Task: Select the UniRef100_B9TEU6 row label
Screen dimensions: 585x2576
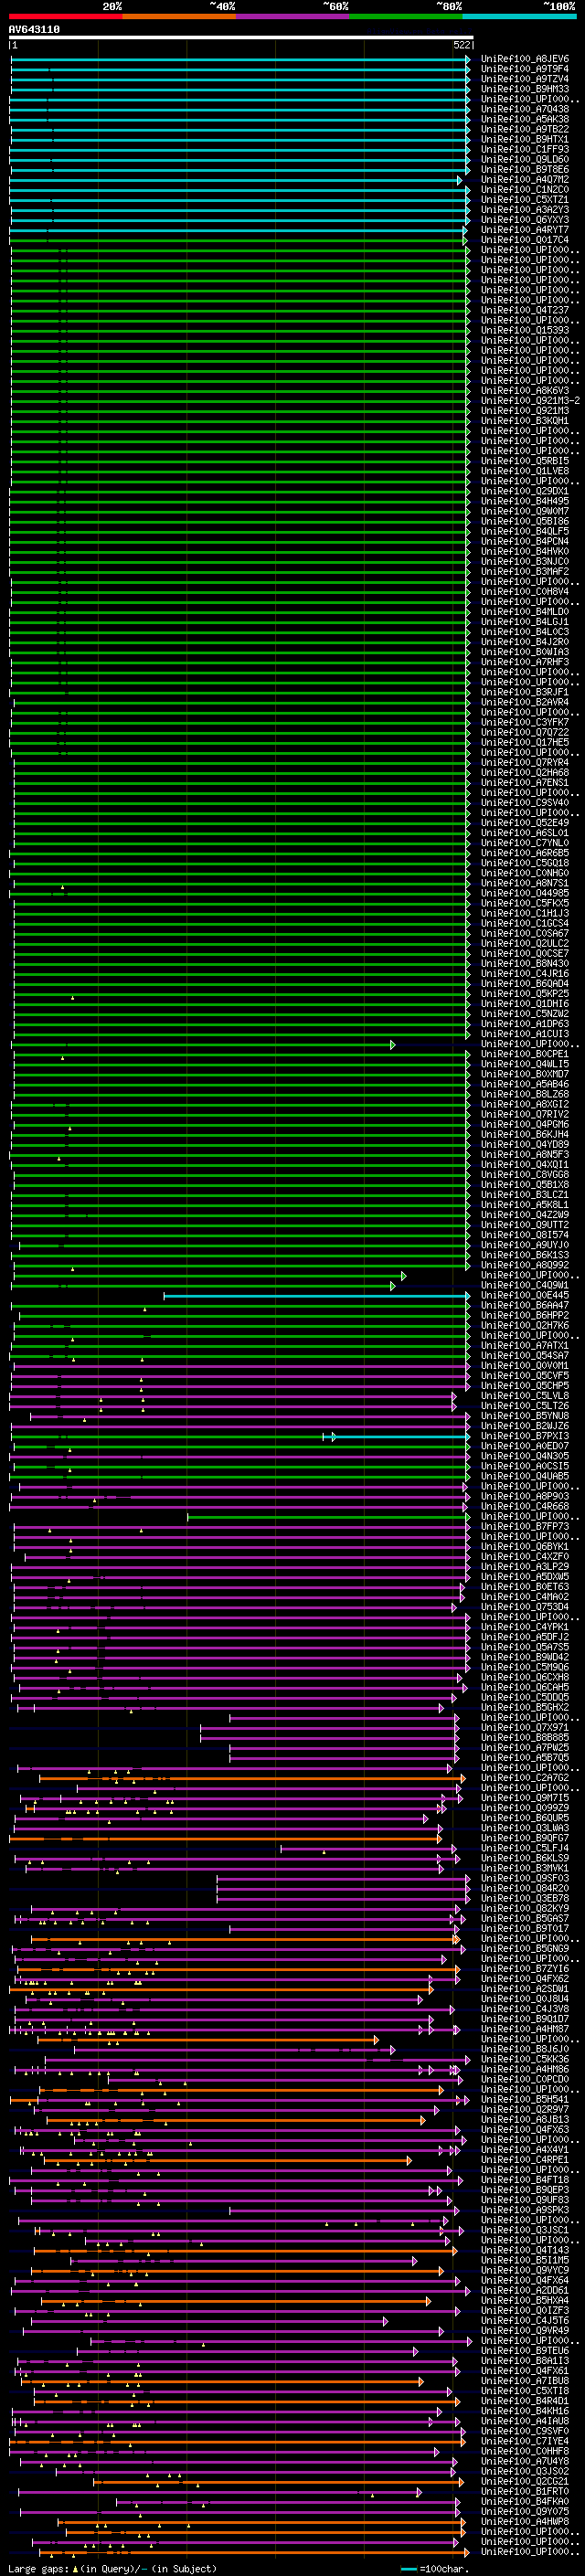Action: tap(525, 2351)
